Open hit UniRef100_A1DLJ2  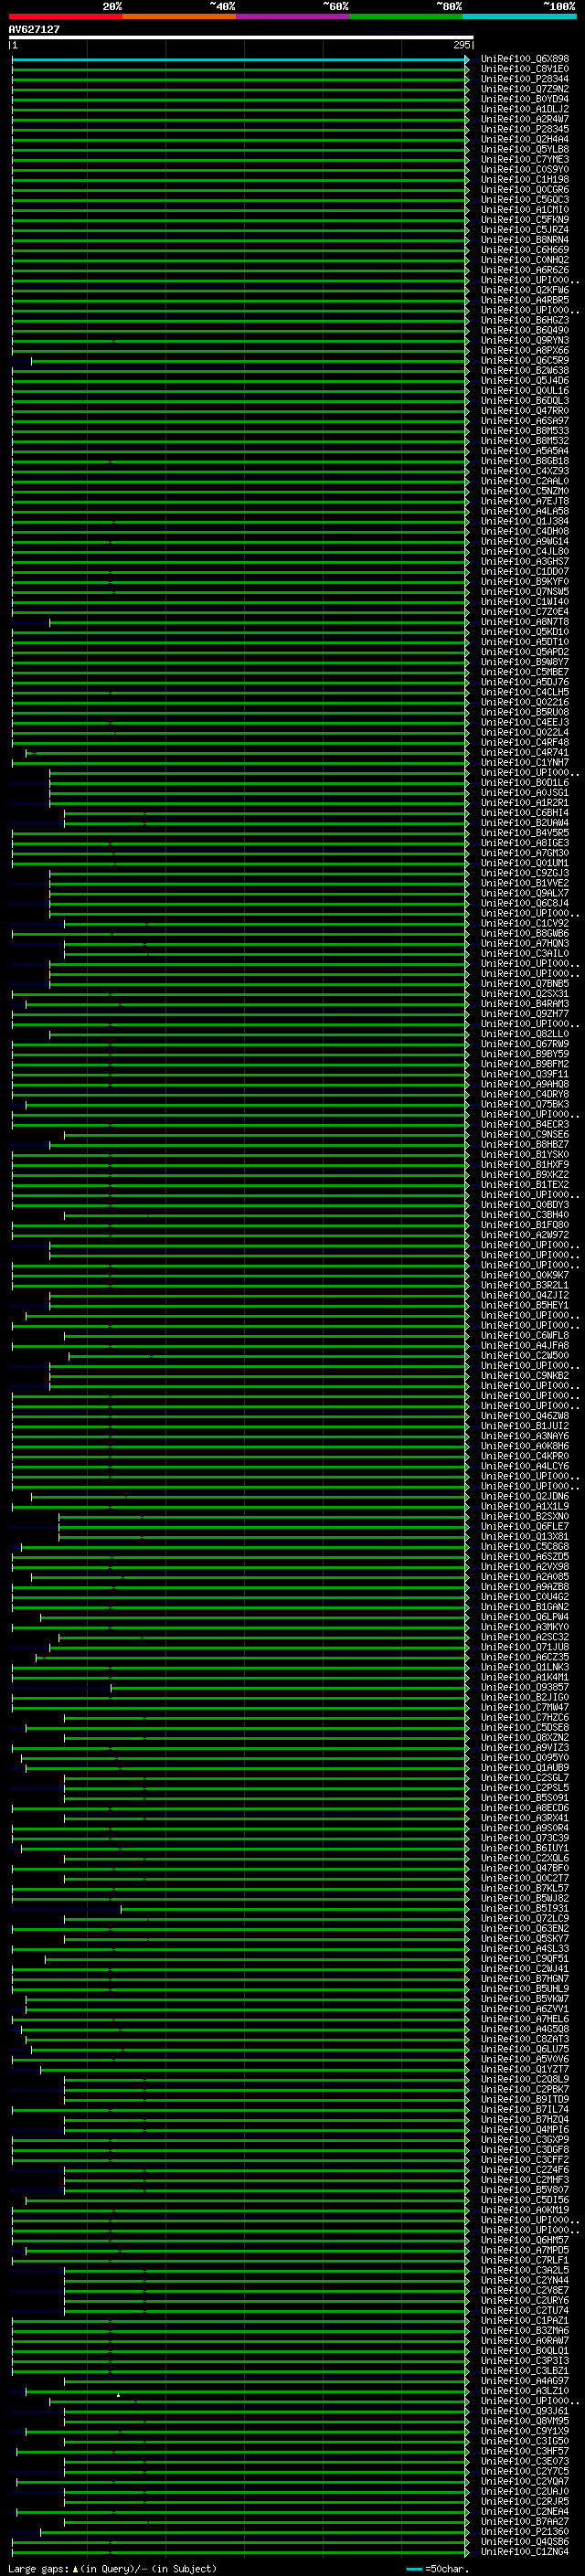coord(525,109)
